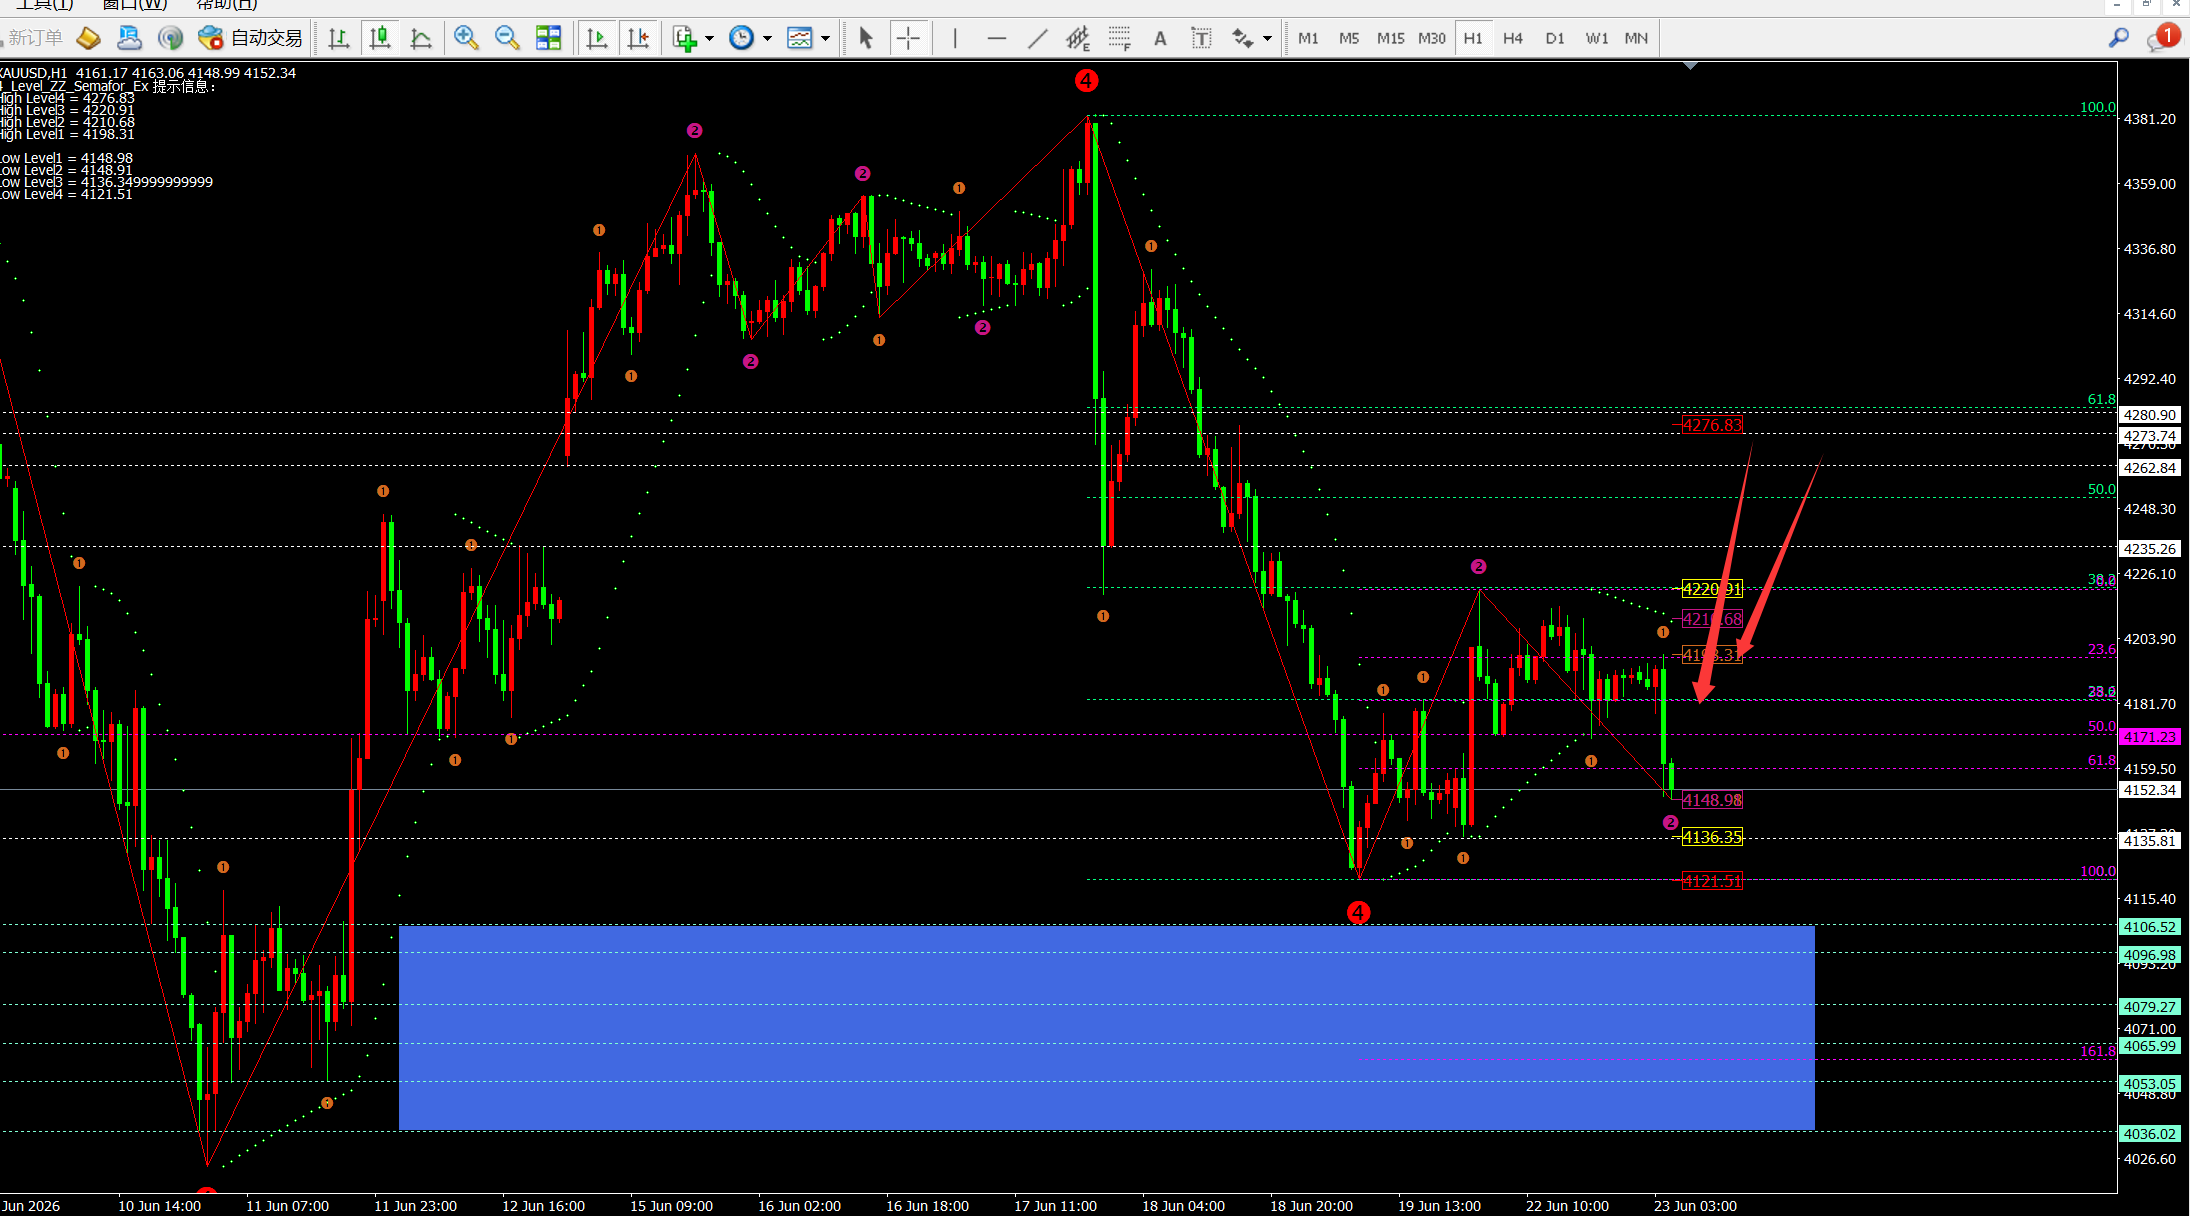
Task: Expand the Templates dropdown arrow
Action: 825,38
